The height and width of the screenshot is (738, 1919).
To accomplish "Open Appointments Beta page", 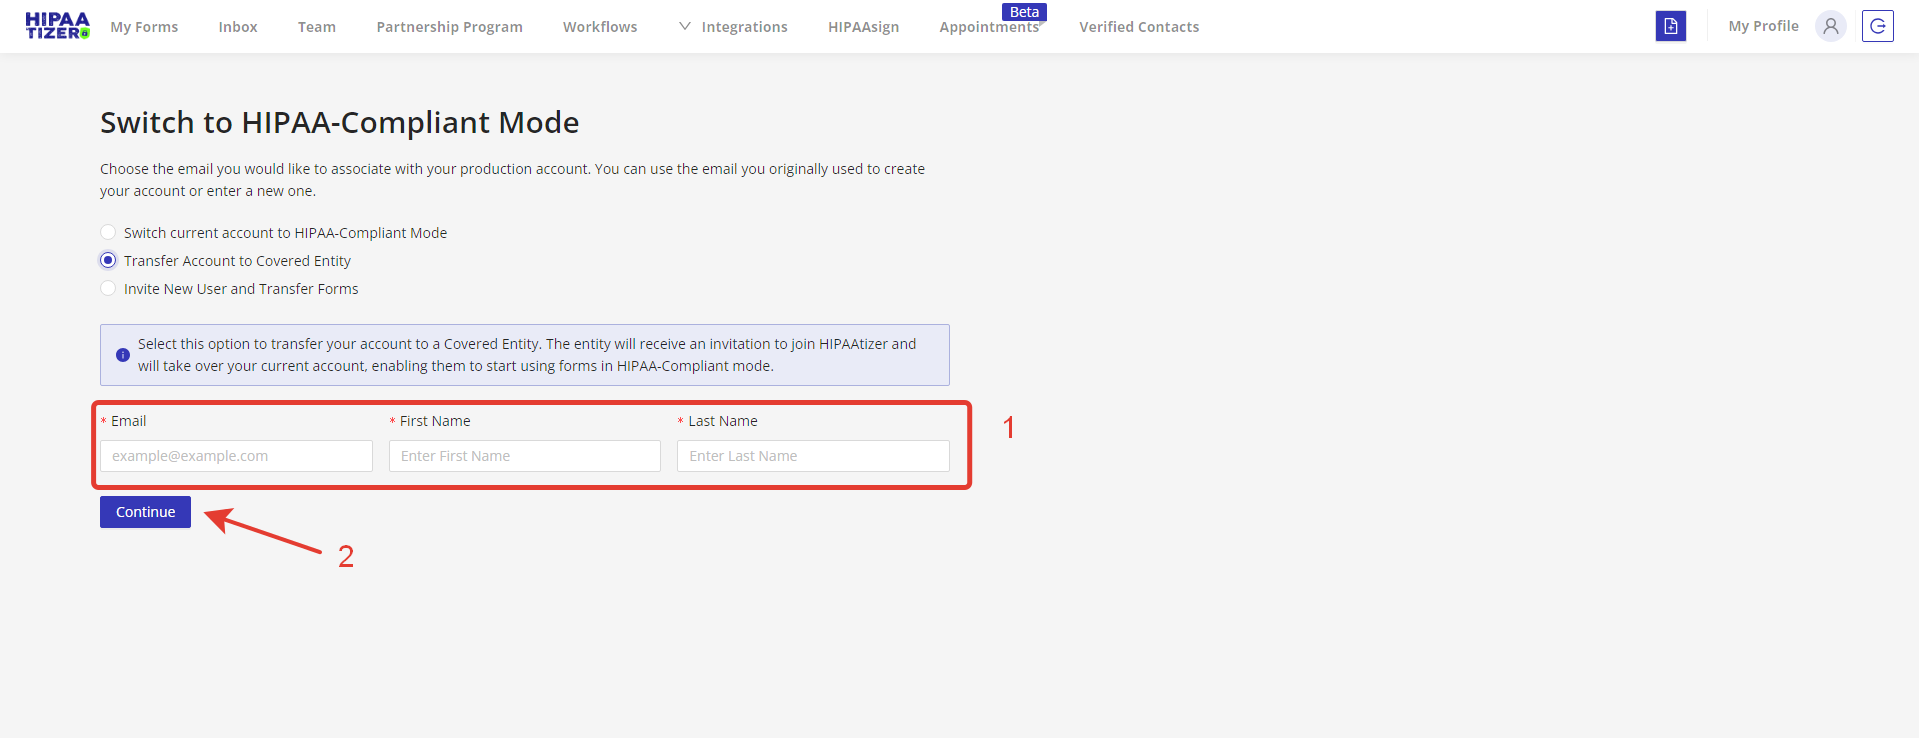I will 989,27.
